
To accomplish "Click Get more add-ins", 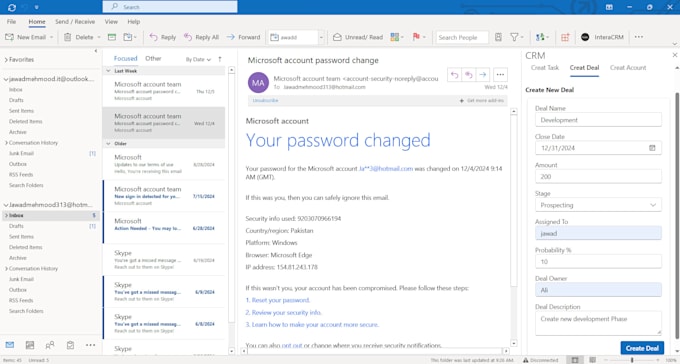I will click(482, 101).
